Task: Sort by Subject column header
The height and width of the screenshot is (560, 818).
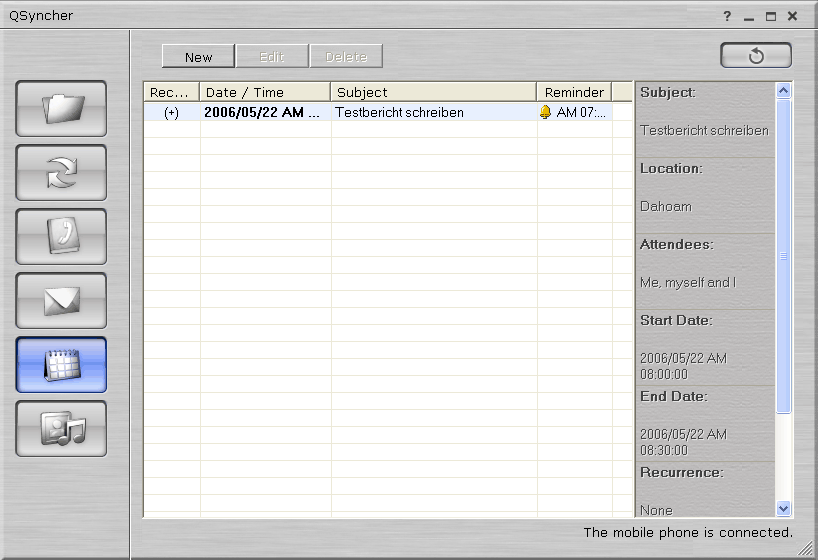Action: (x=434, y=92)
